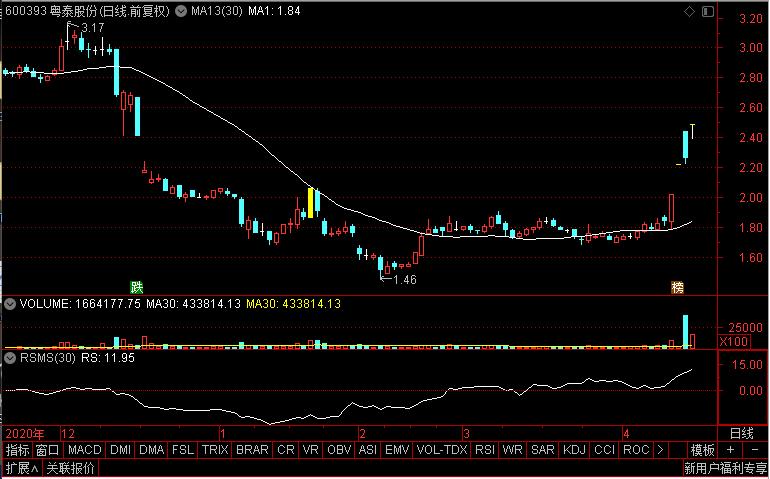The height and width of the screenshot is (479, 770).
Task: Click the X100 volume scale label
Action: tap(734, 341)
